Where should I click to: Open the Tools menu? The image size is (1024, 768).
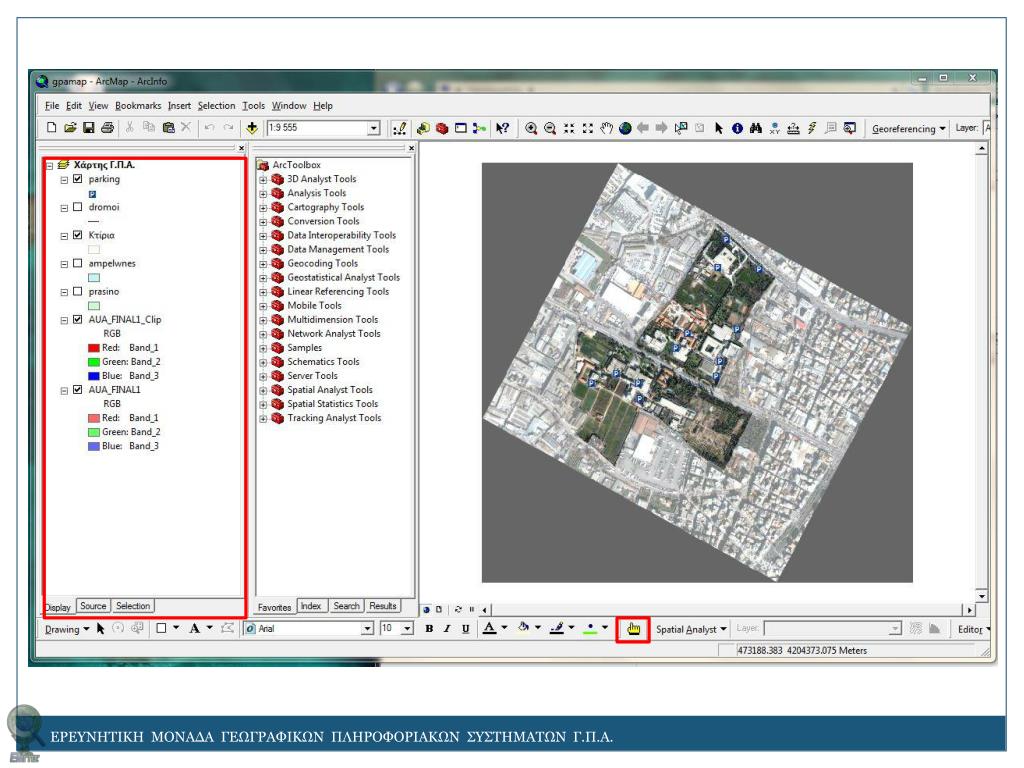pyautogui.click(x=253, y=106)
